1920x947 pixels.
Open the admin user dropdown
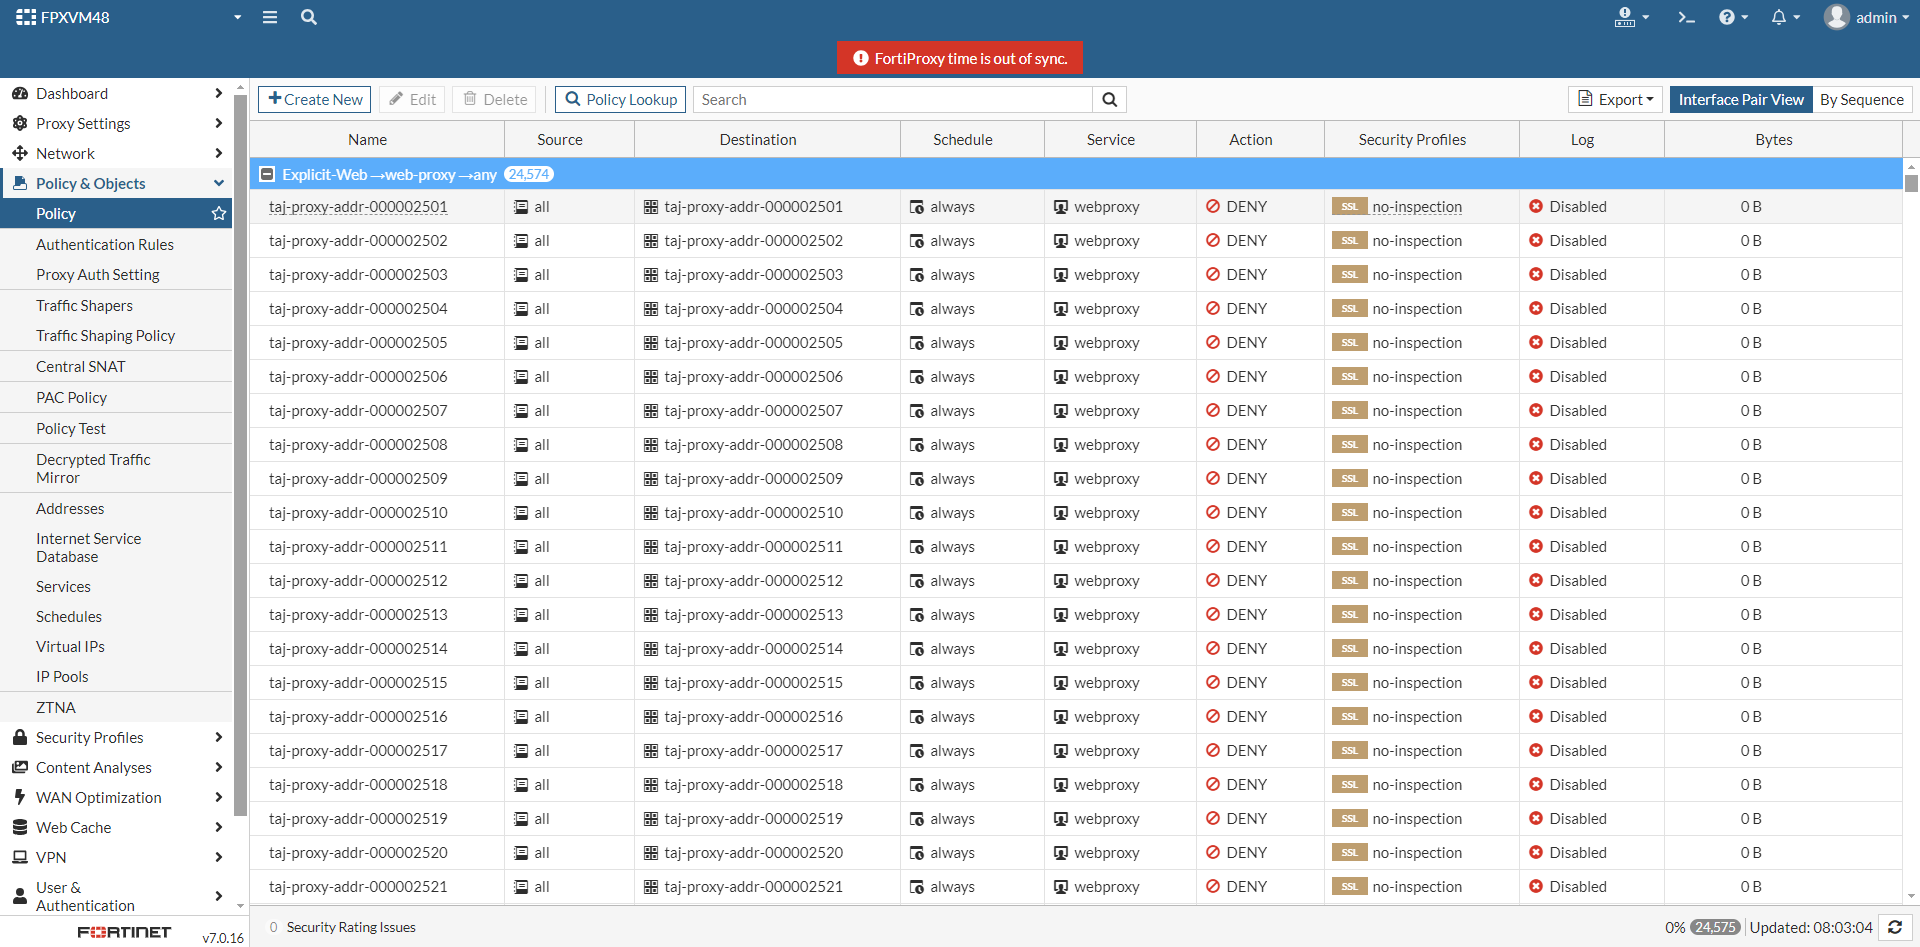pyautogui.click(x=1866, y=17)
